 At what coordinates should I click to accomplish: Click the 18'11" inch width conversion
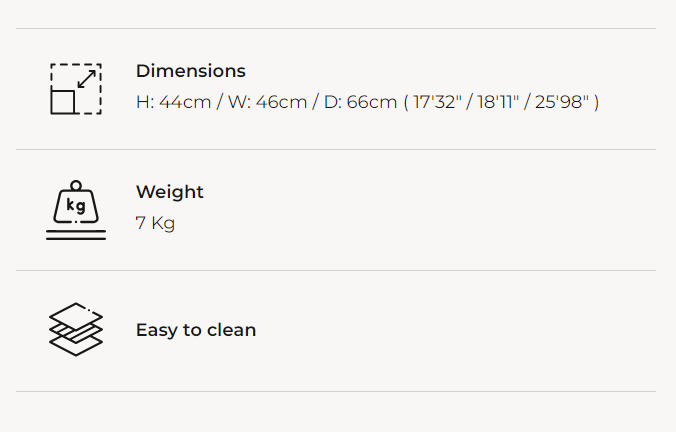[499, 102]
